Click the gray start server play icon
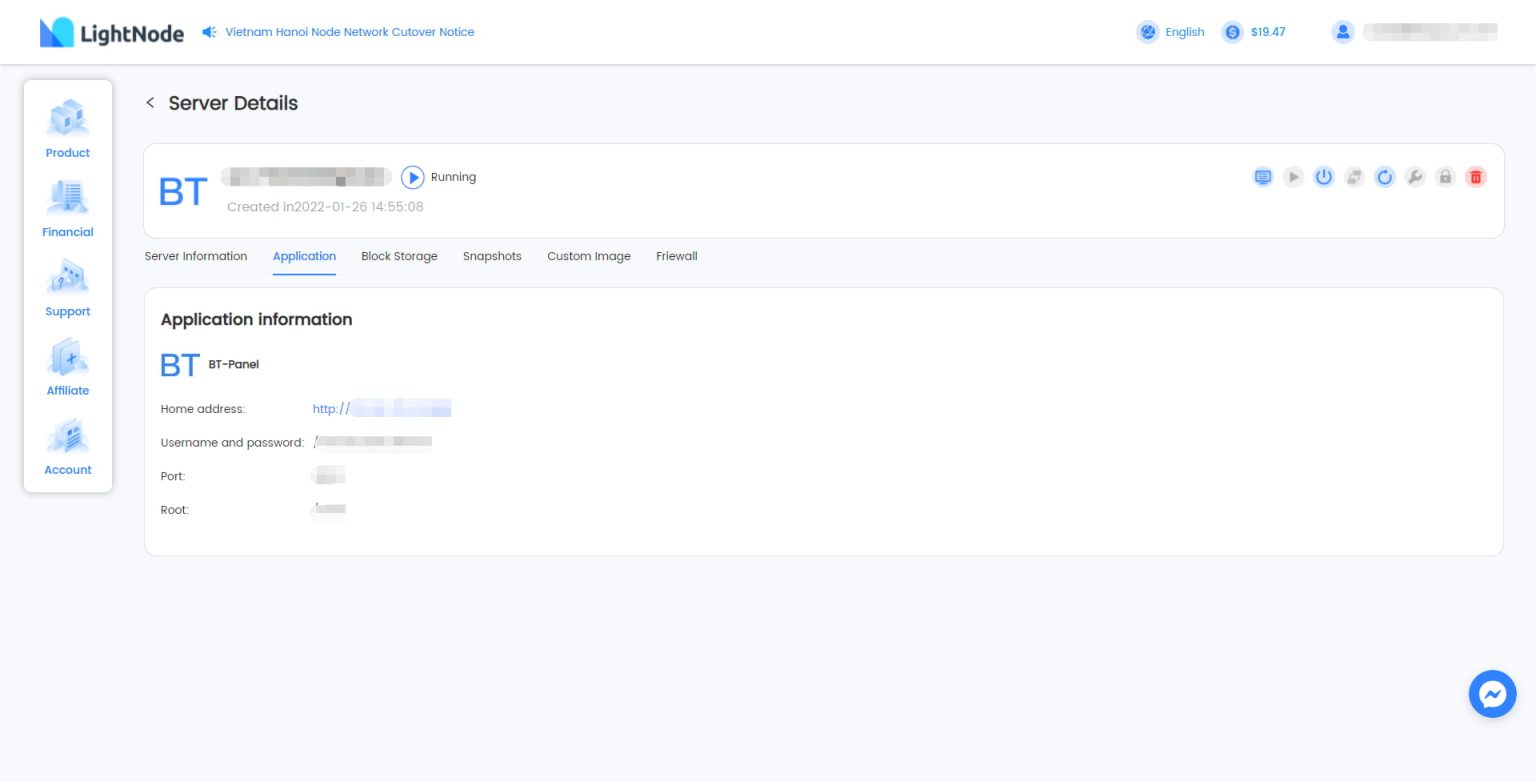The height and width of the screenshot is (782, 1536). [1294, 177]
